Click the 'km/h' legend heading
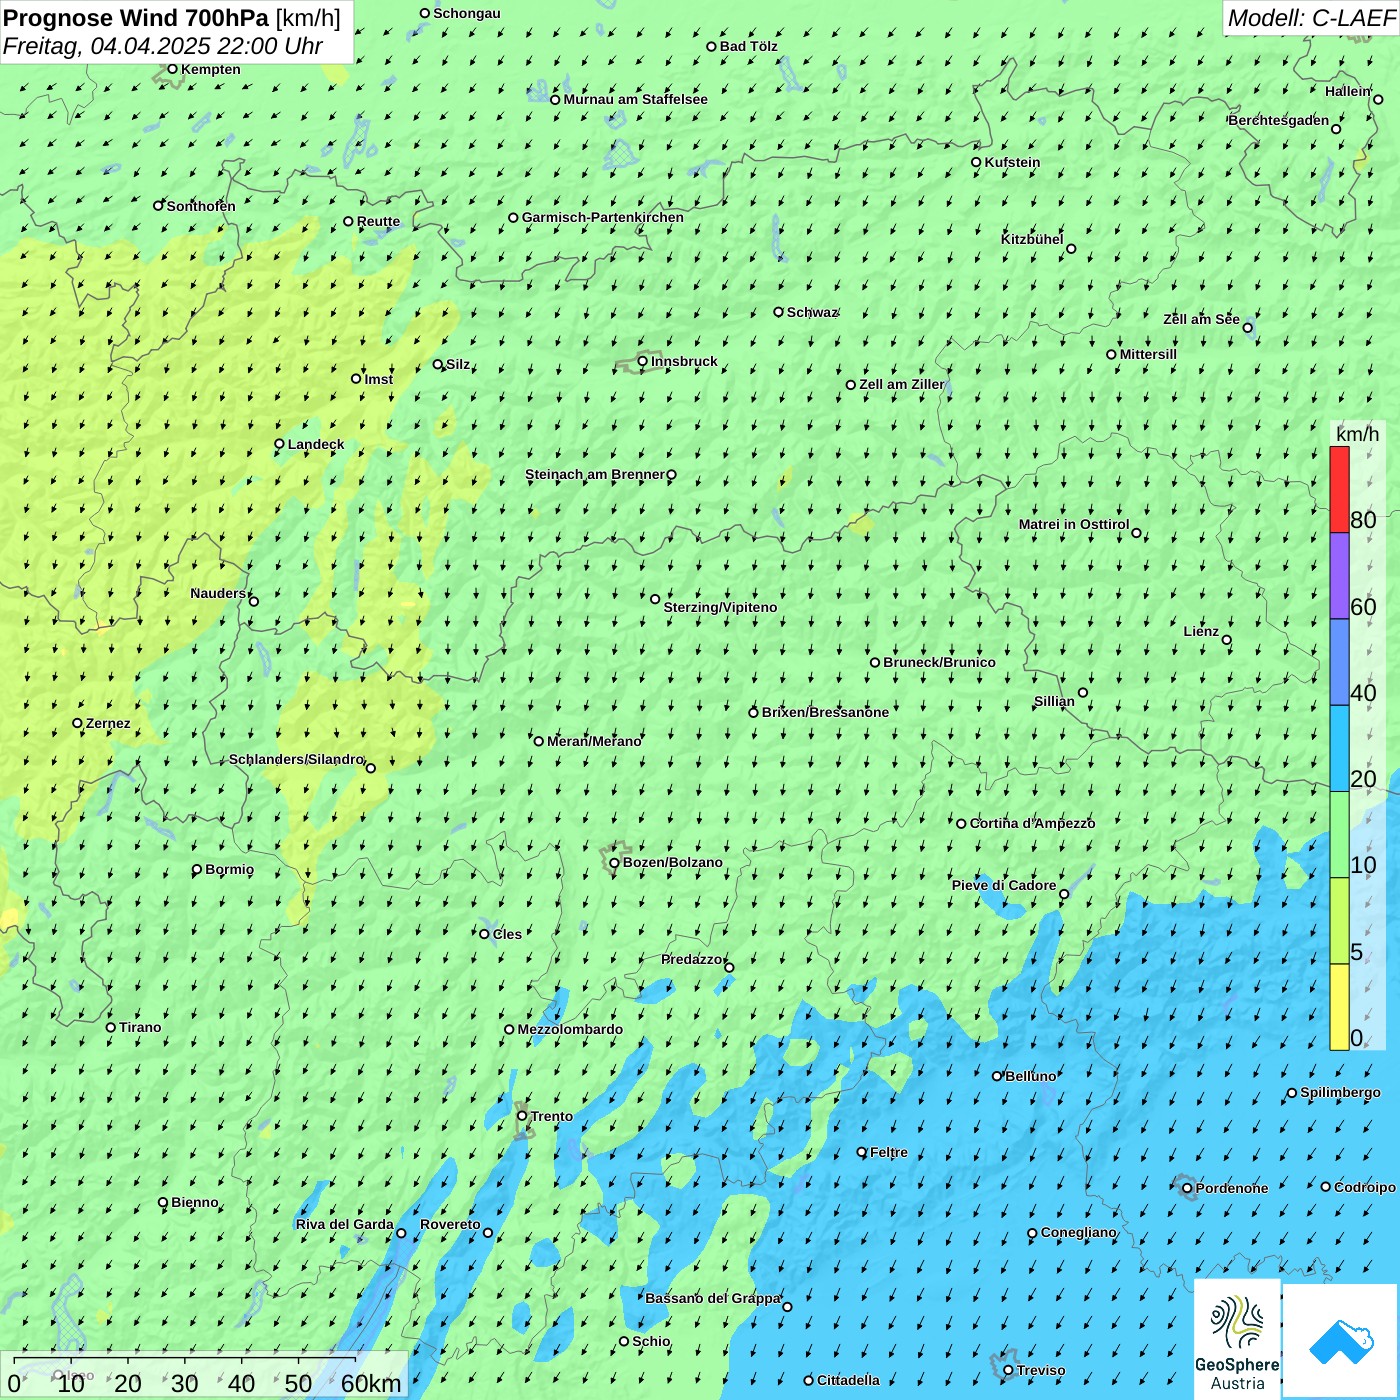Image resolution: width=1400 pixels, height=1400 pixels. coord(1357,434)
